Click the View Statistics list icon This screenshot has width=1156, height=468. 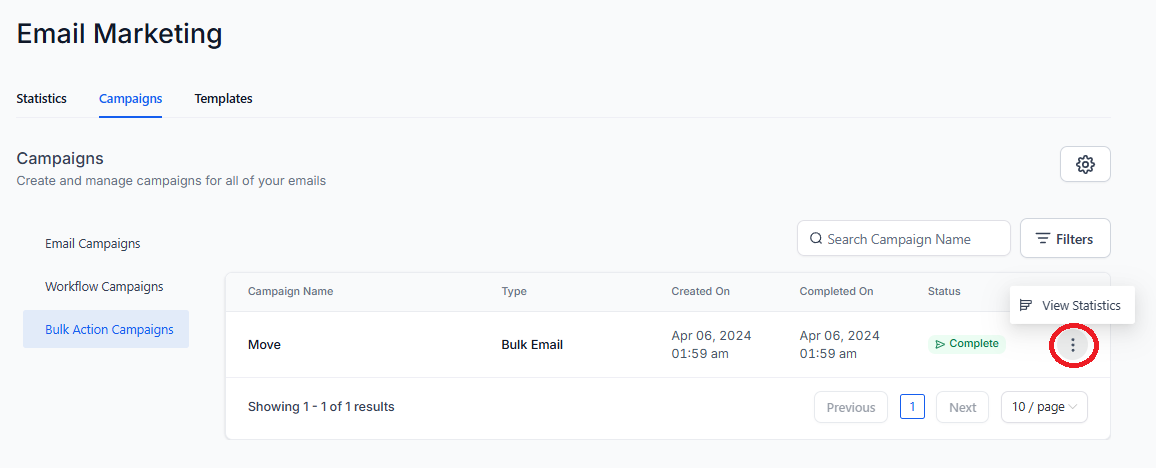point(1026,305)
